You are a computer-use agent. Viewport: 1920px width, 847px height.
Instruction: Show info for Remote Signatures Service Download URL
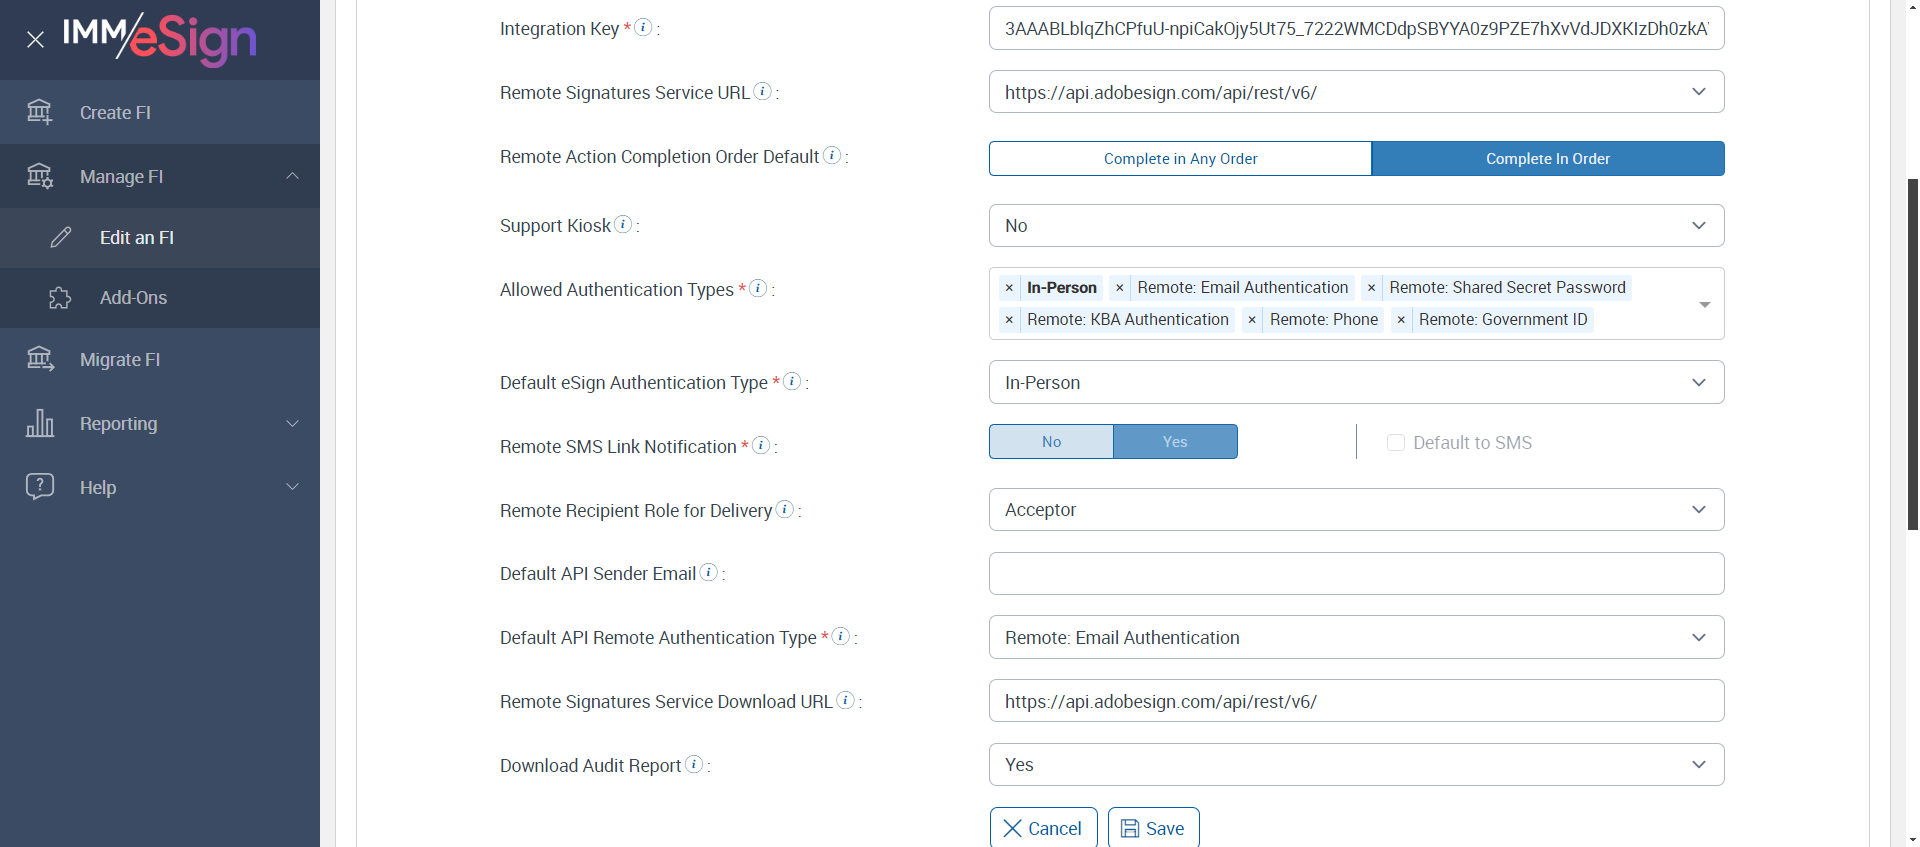tap(846, 700)
